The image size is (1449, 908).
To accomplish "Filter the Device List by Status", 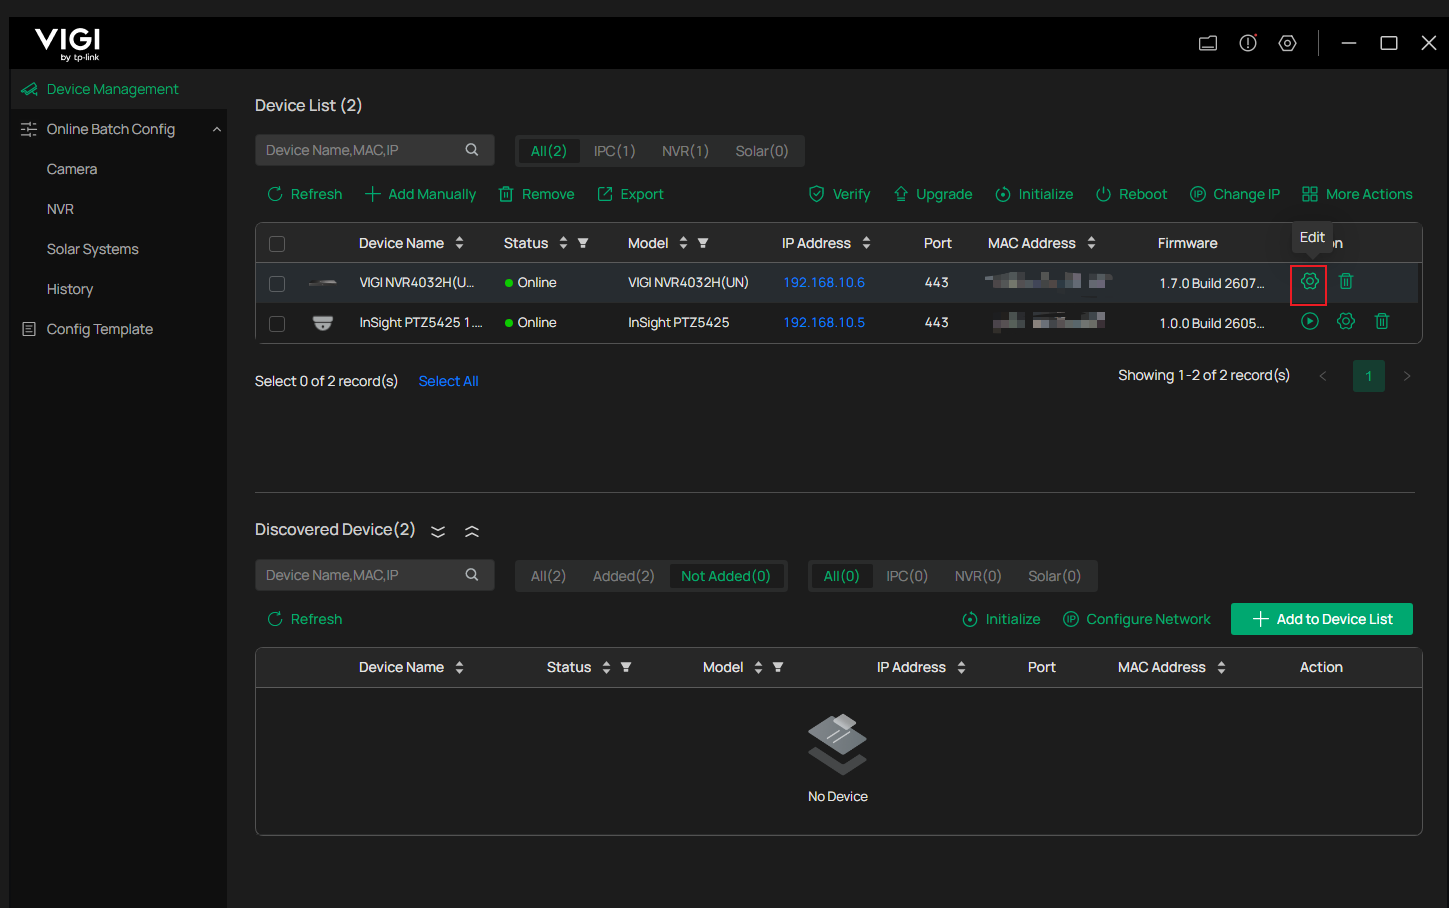I will click(x=583, y=243).
